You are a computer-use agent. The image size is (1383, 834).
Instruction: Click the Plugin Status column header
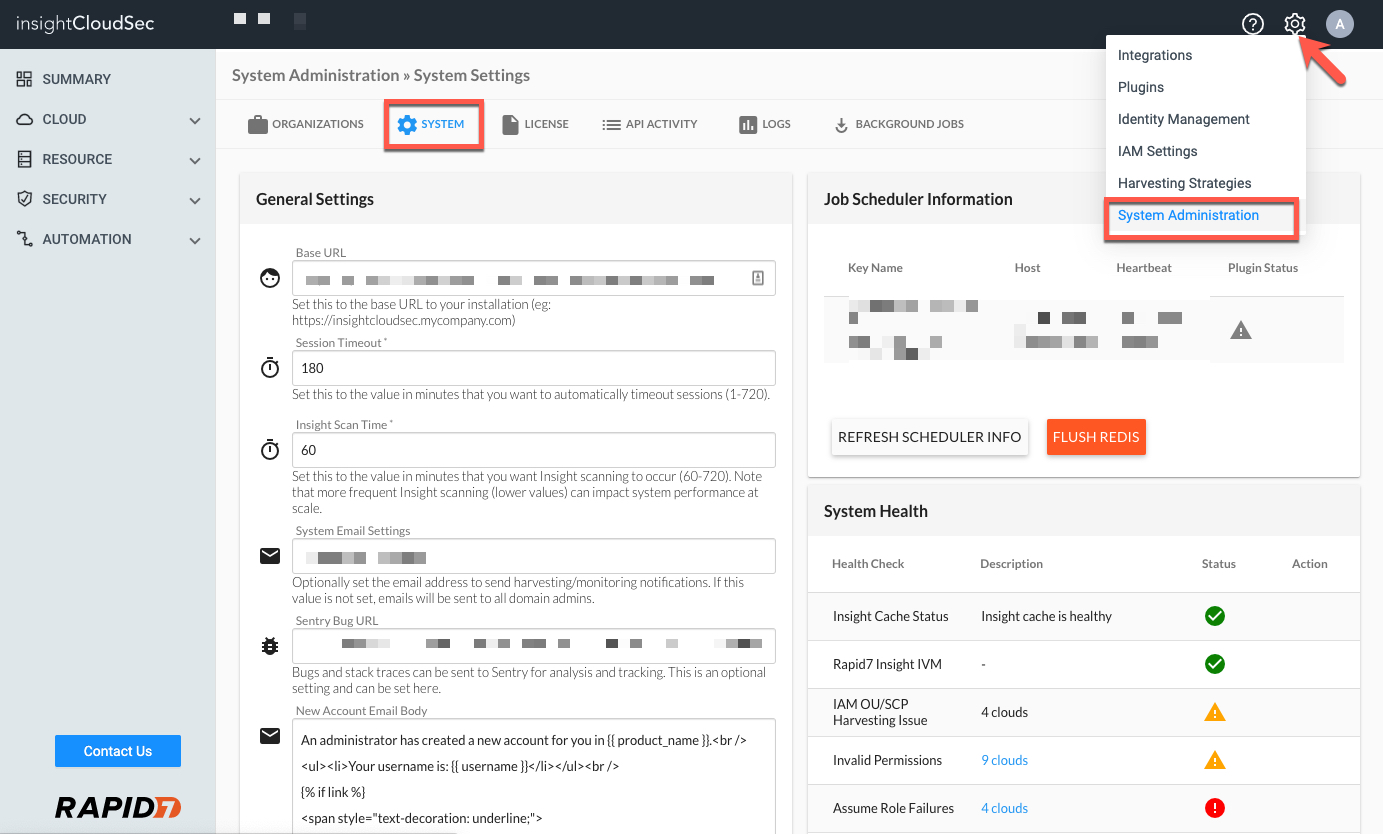pos(1263,268)
